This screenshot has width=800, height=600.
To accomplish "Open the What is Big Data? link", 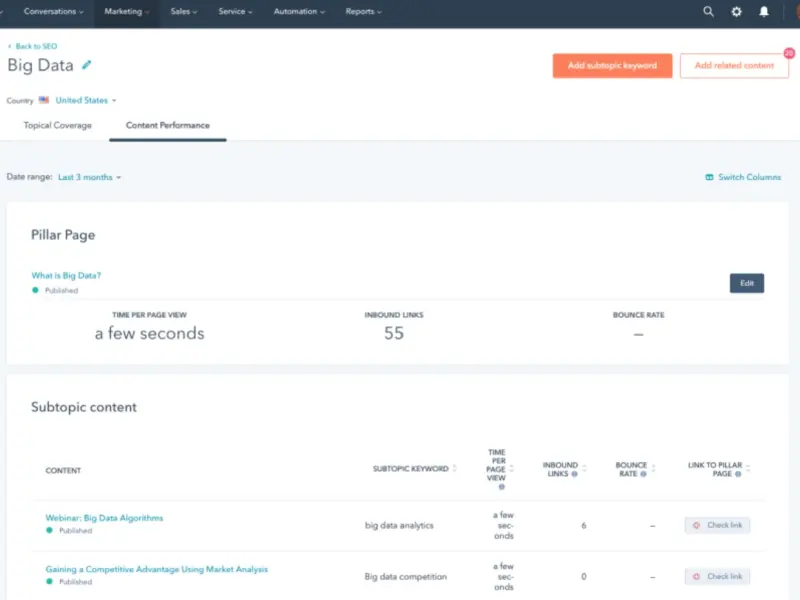I will [66, 275].
